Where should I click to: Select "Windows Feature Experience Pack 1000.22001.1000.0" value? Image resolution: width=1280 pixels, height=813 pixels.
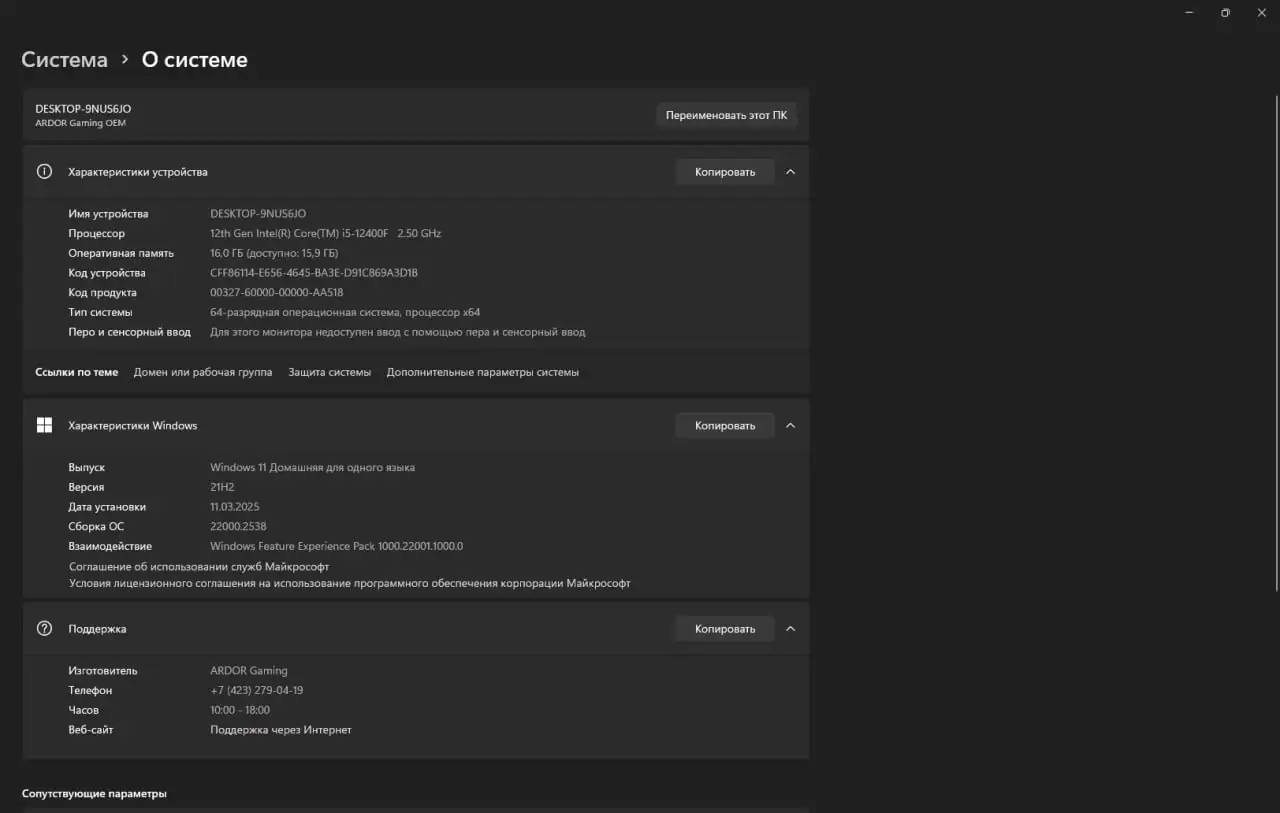pos(337,546)
